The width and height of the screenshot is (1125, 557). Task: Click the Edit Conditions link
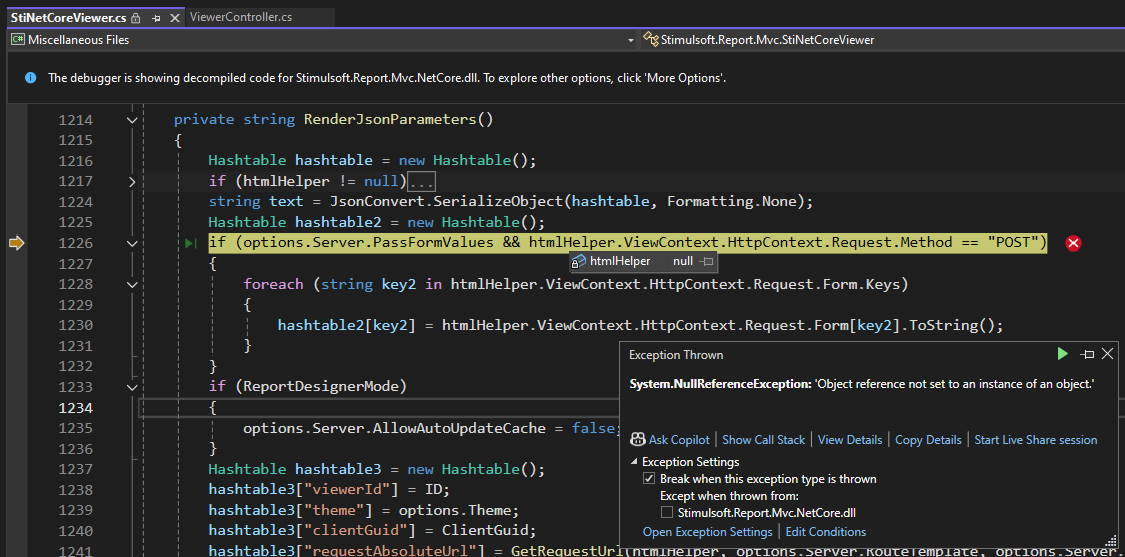pos(826,532)
